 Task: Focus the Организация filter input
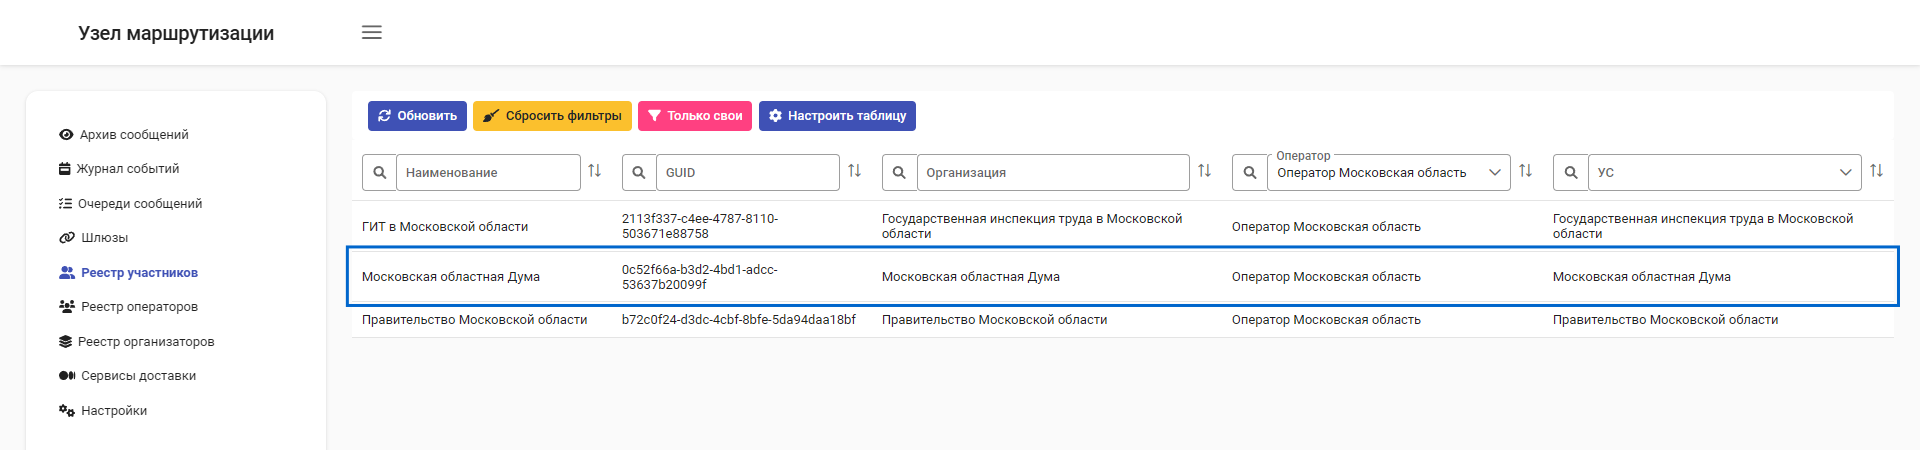point(1052,173)
